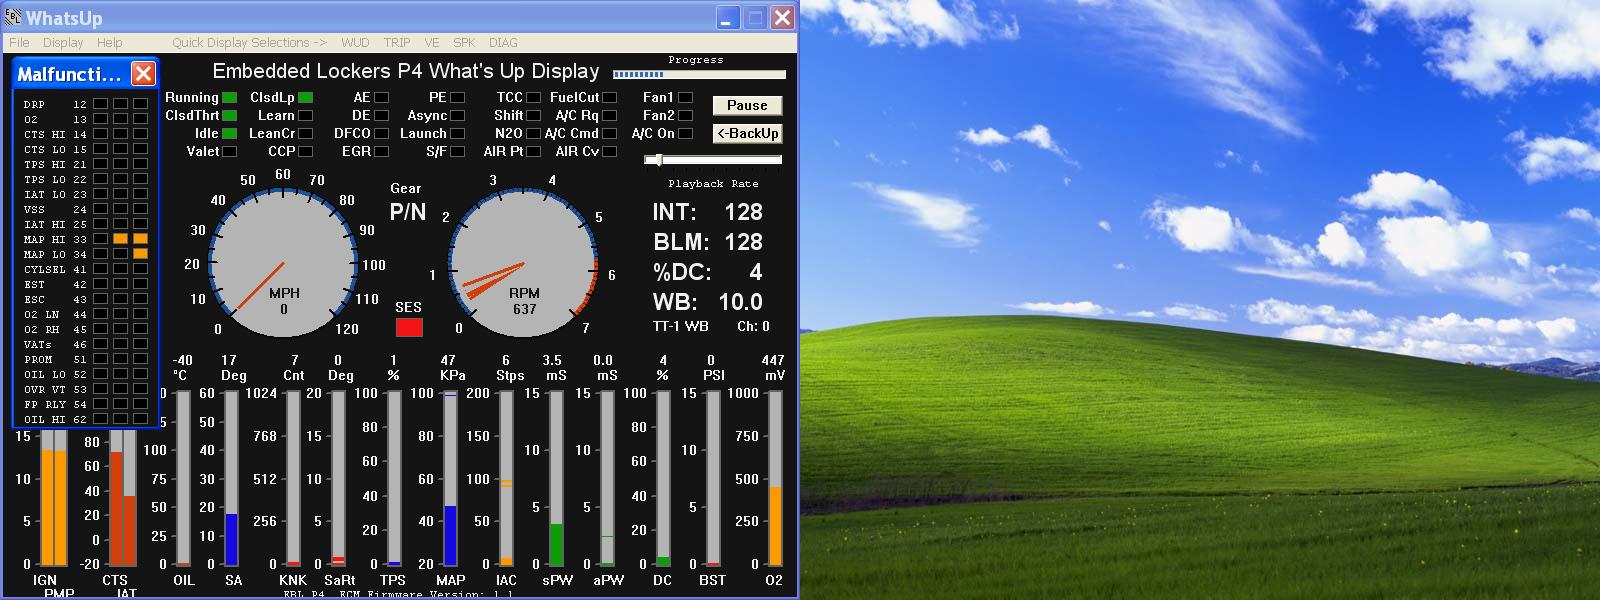Image resolution: width=1600 pixels, height=600 pixels.
Task: Toggle the Running status checkbox
Action: pyautogui.click(x=229, y=97)
